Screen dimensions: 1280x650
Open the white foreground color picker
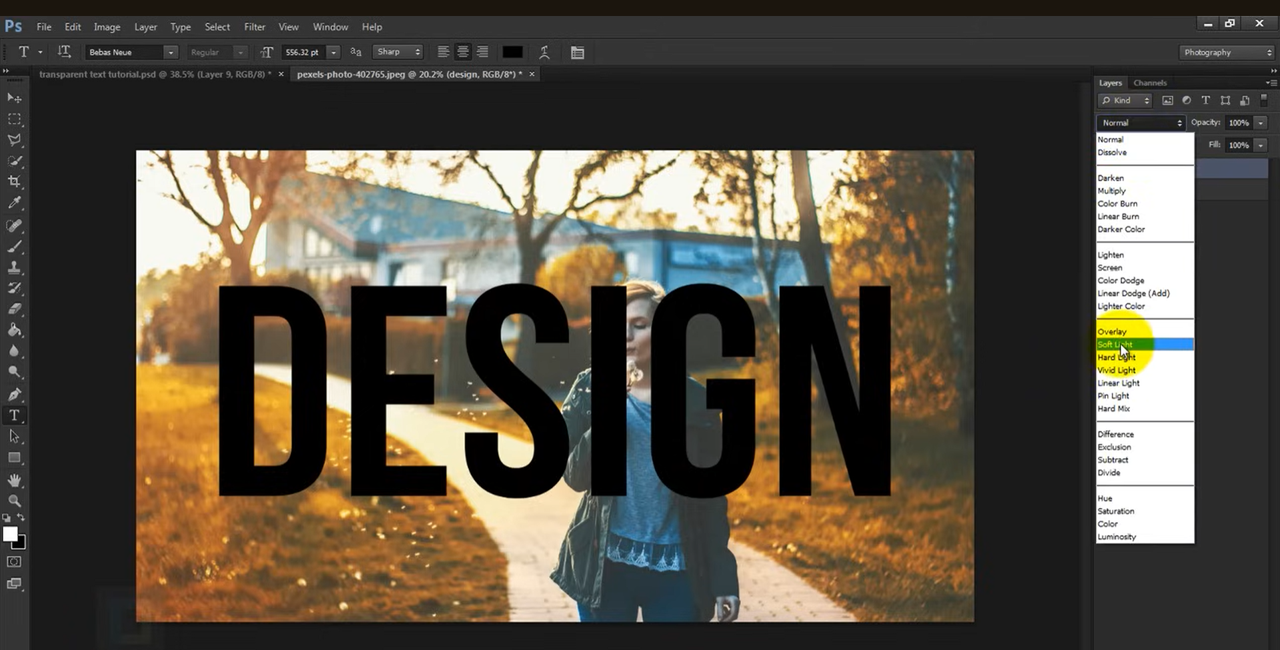click(10, 534)
